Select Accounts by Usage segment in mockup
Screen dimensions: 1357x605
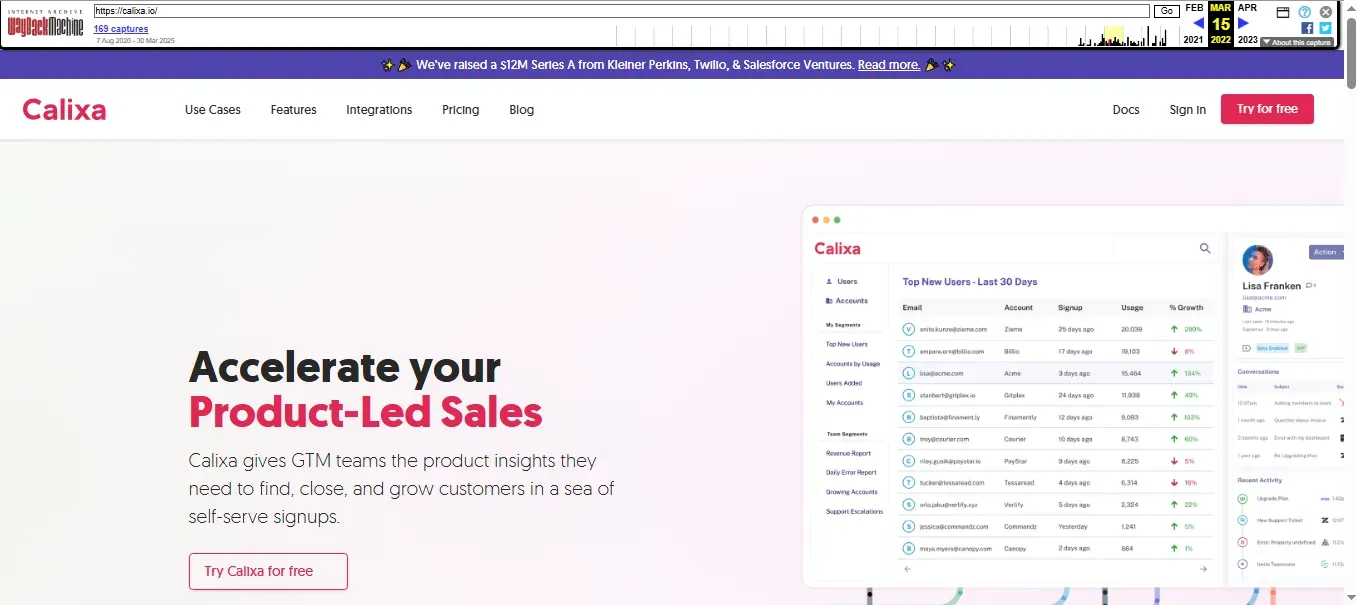click(x=853, y=364)
